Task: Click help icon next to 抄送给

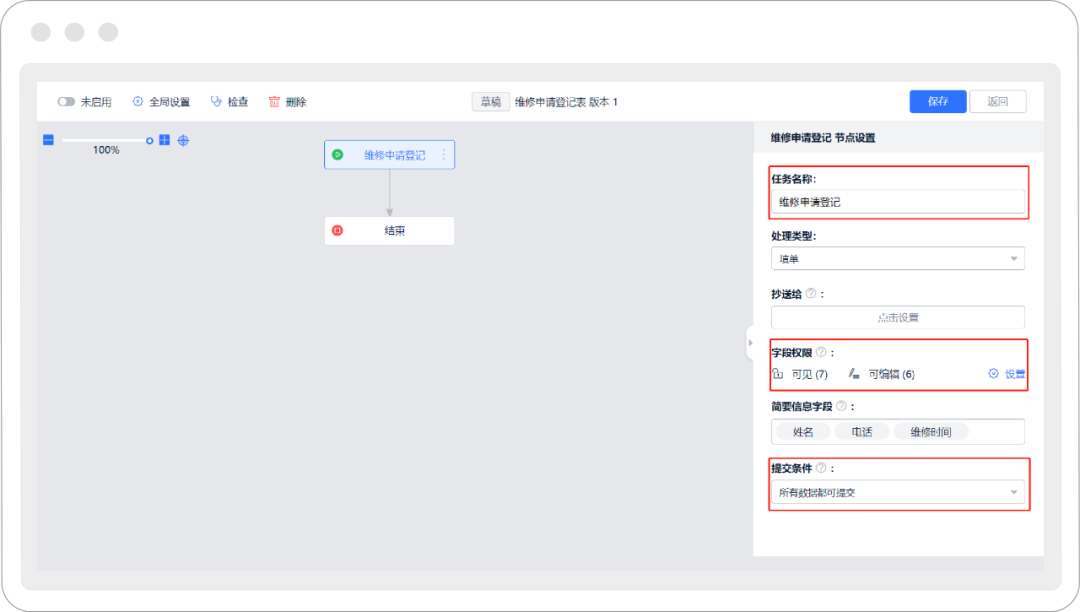Action: pos(811,294)
